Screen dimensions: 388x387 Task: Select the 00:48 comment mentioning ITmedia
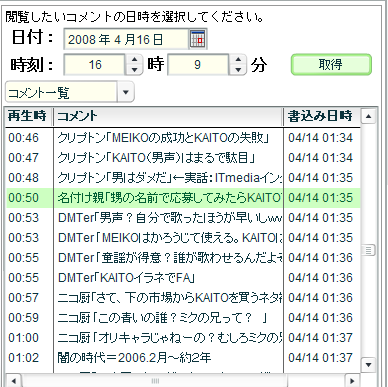tap(183, 178)
